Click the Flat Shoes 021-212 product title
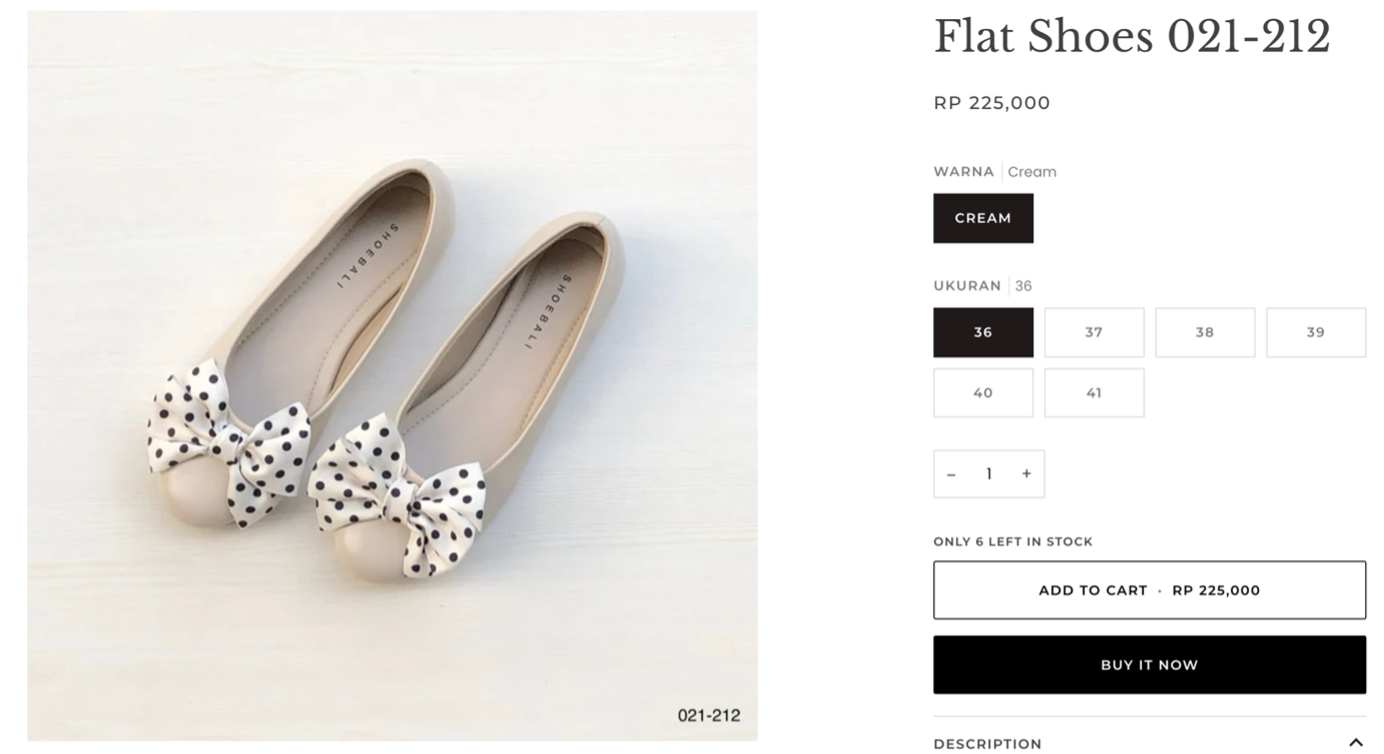 tap(1131, 38)
